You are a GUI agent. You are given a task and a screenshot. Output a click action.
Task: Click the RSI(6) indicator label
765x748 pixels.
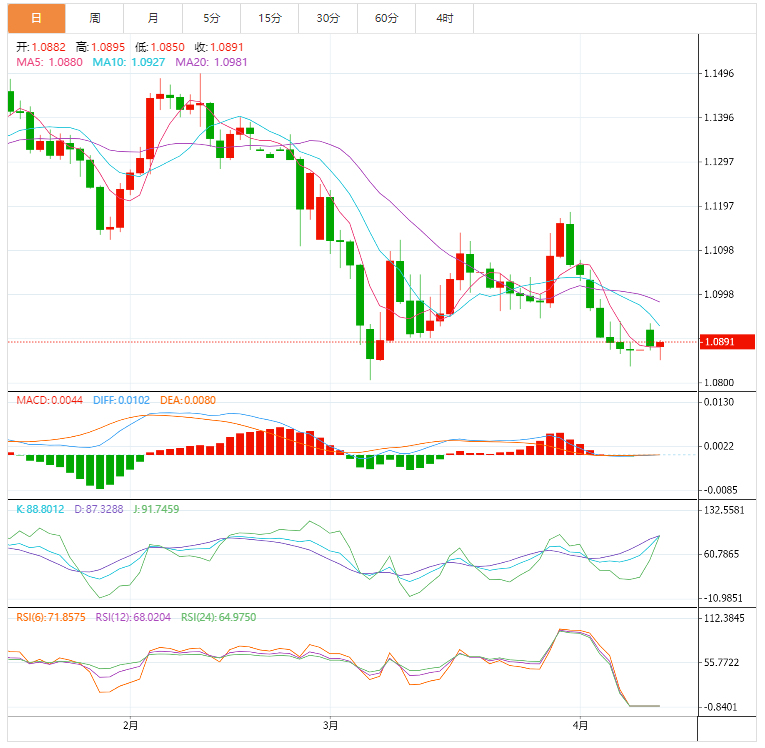point(51,618)
